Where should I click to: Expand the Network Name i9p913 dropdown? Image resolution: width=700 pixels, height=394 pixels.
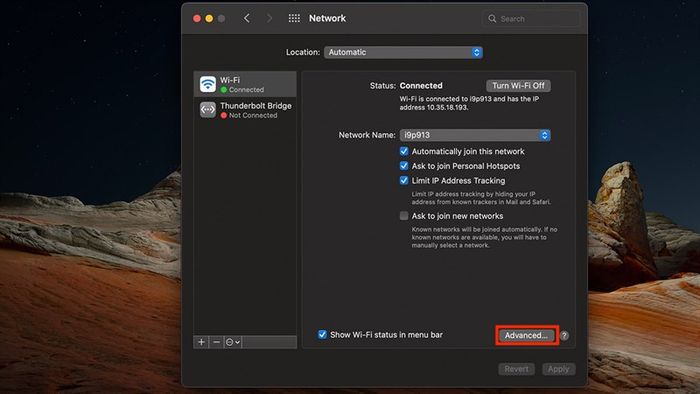[x=475, y=135]
